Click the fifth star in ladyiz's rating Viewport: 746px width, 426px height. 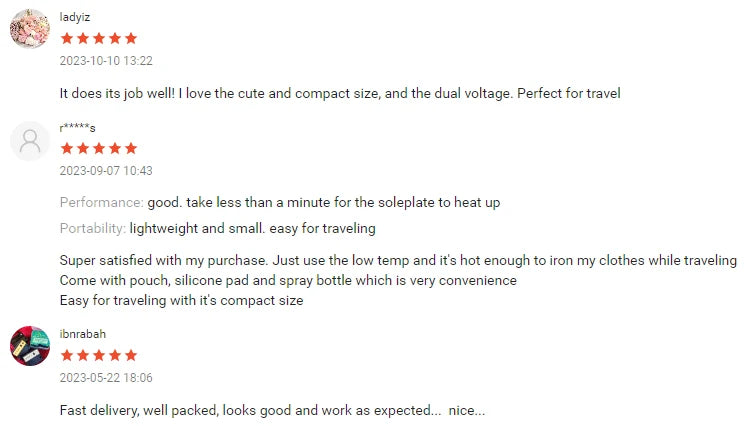(x=130, y=38)
